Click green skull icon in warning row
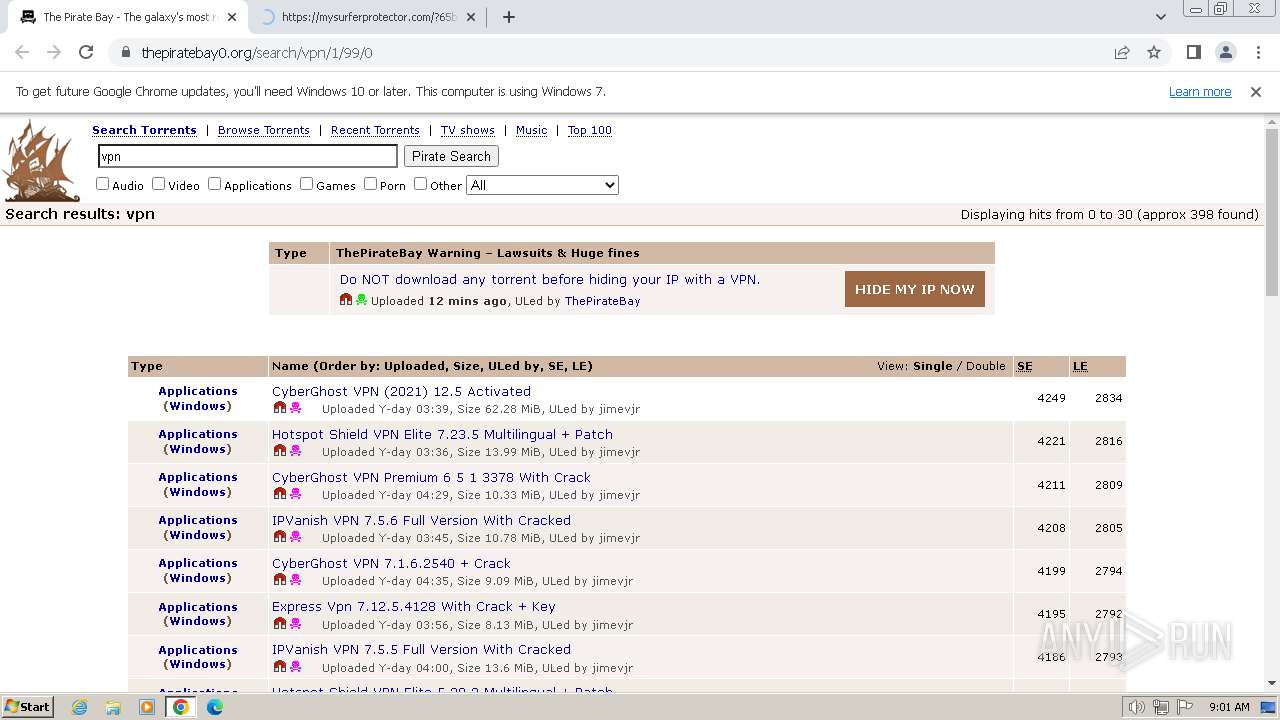 pyautogui.click(x=361, y=300)
